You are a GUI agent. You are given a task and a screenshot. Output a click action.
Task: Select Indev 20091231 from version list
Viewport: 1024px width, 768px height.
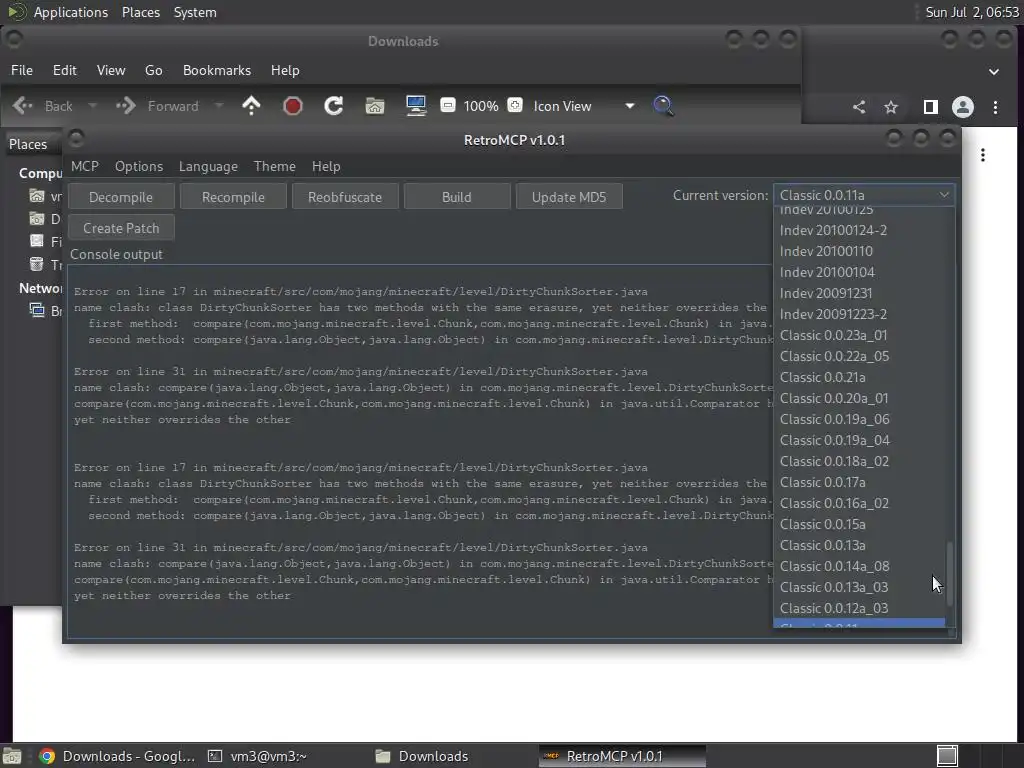859,293
